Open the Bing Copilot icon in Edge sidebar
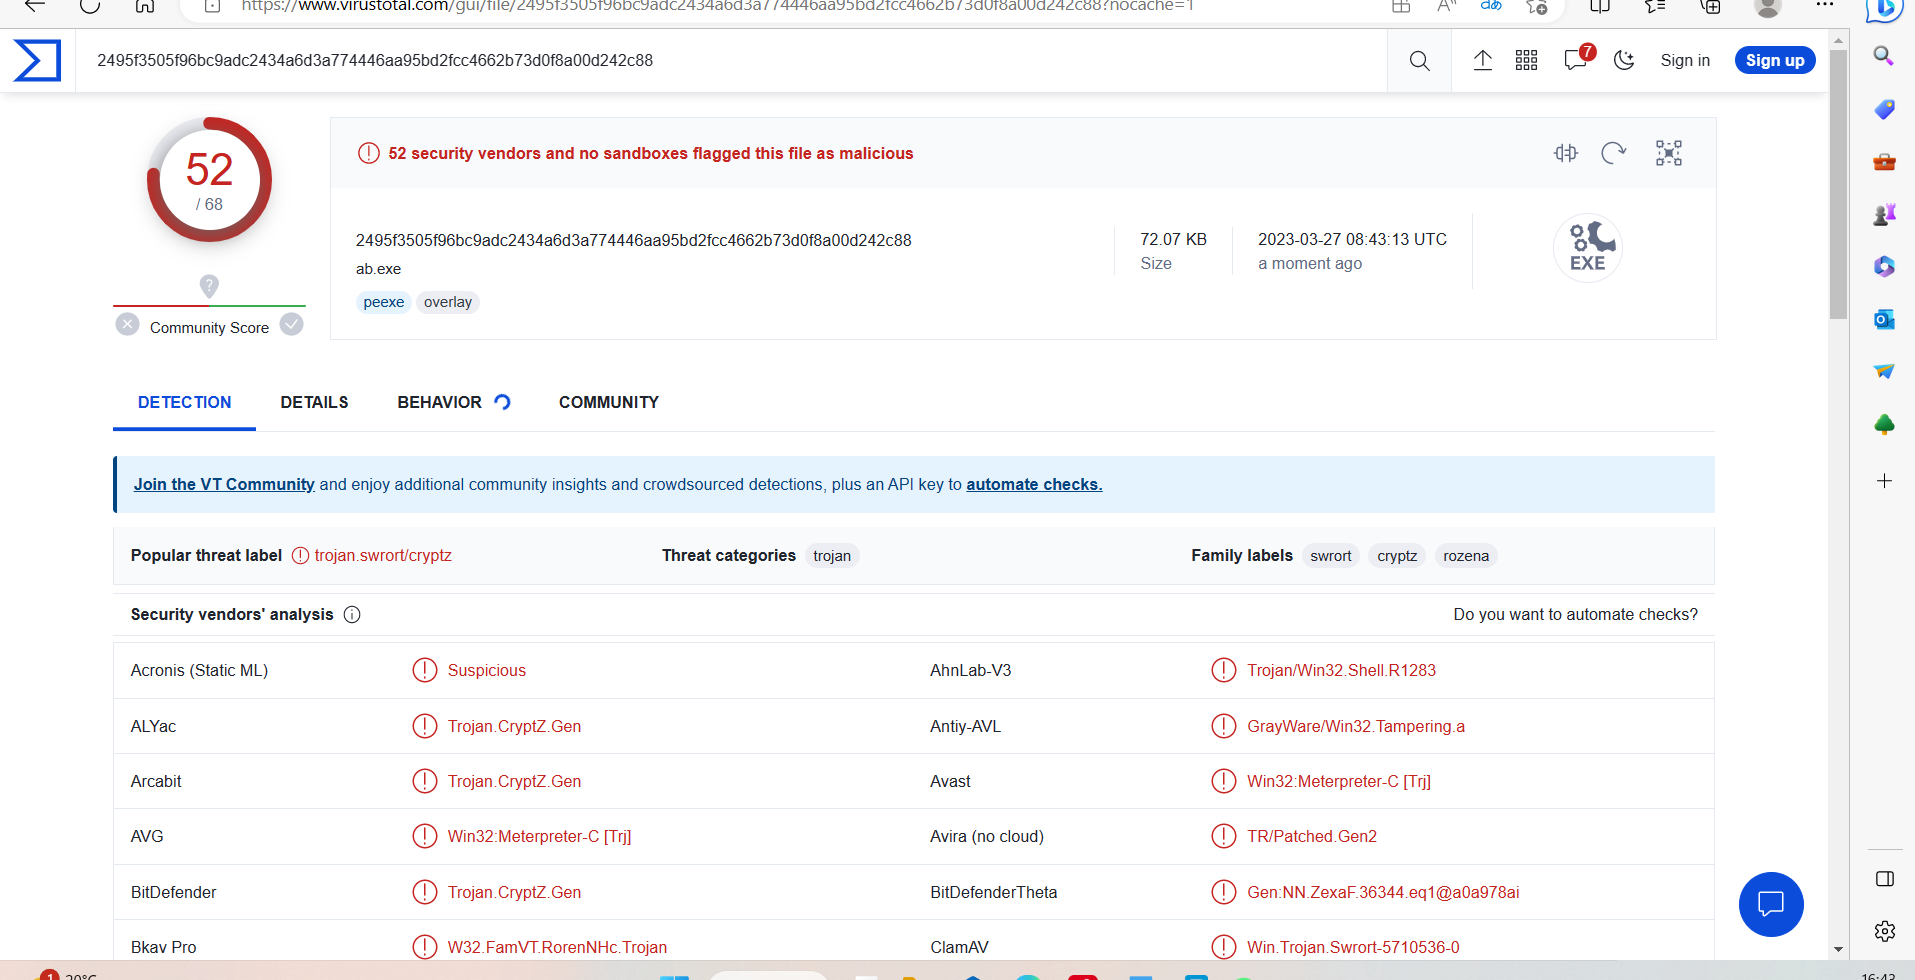The width and height of the screenshot is (1915, 980). coord(1884,11)
